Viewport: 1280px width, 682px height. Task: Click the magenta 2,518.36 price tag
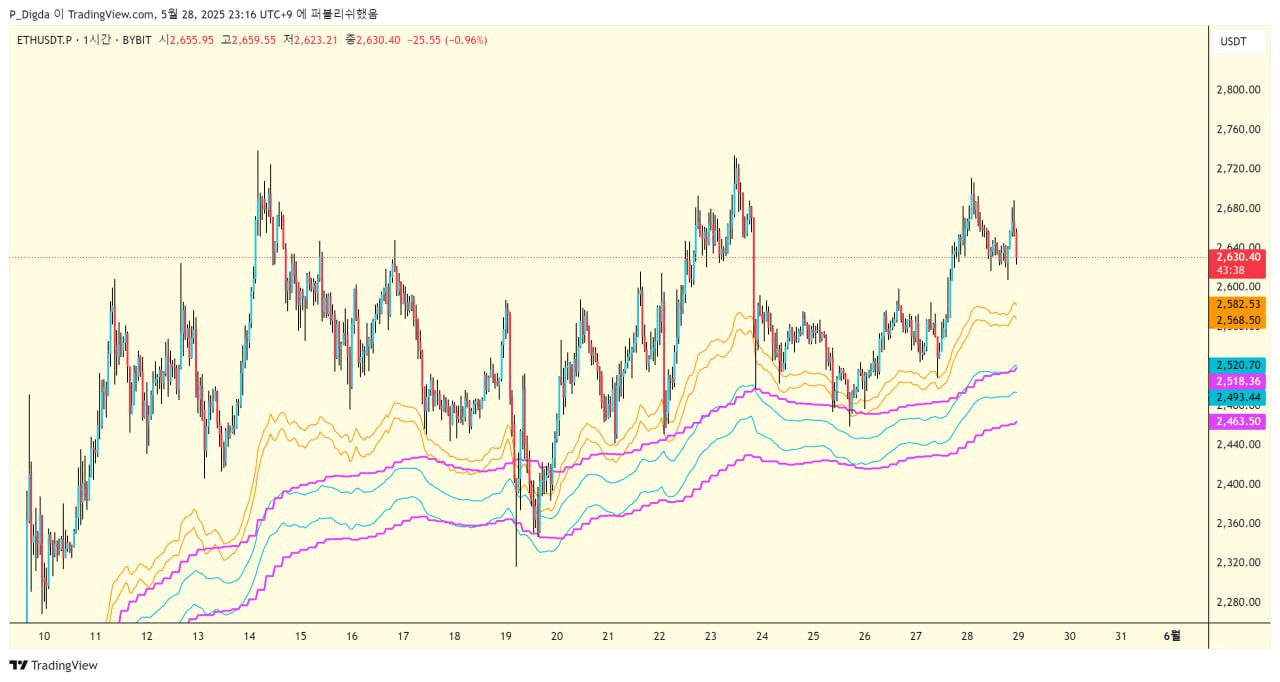(1240, 381)
